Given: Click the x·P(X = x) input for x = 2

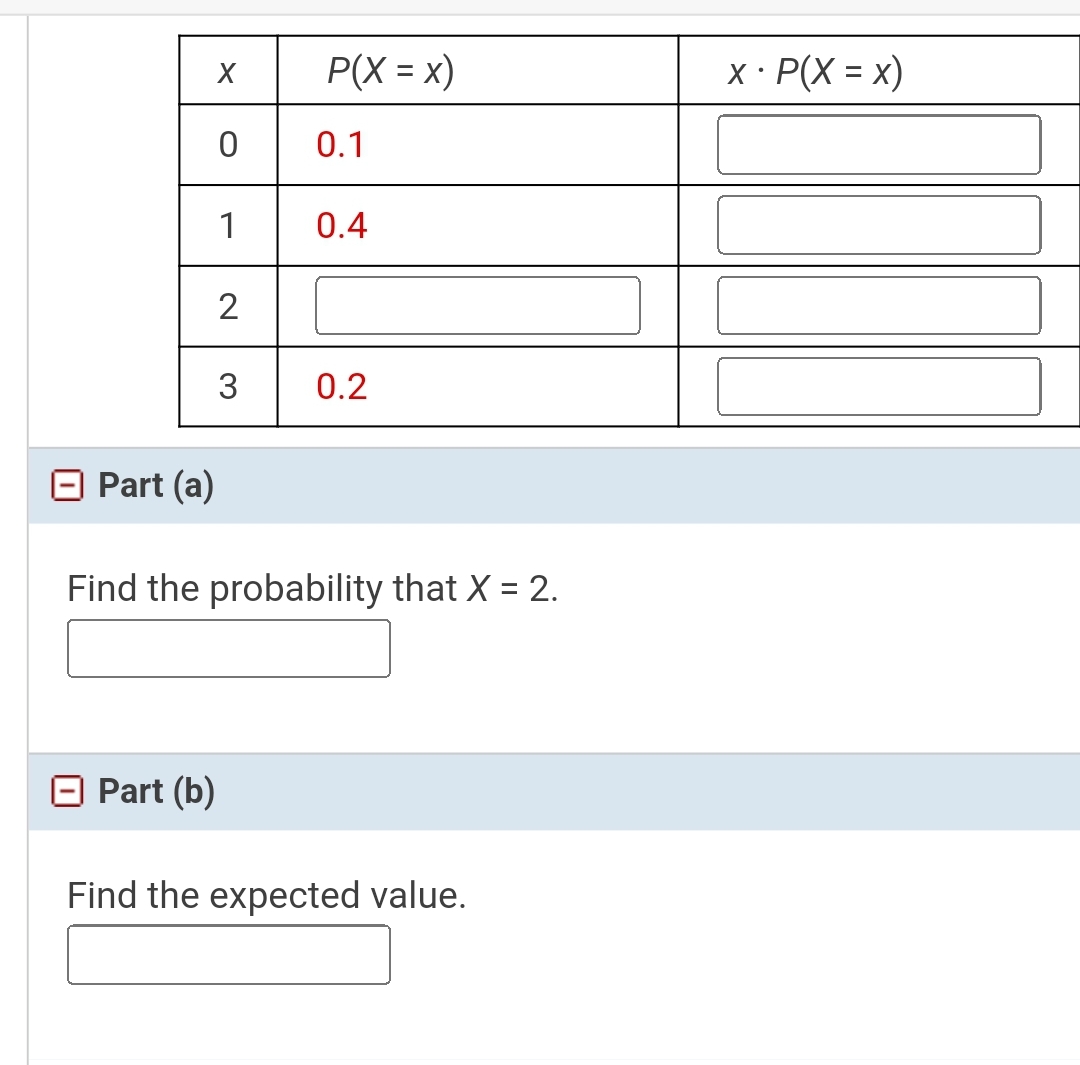Looking at the screenshot, I should 879,306.
